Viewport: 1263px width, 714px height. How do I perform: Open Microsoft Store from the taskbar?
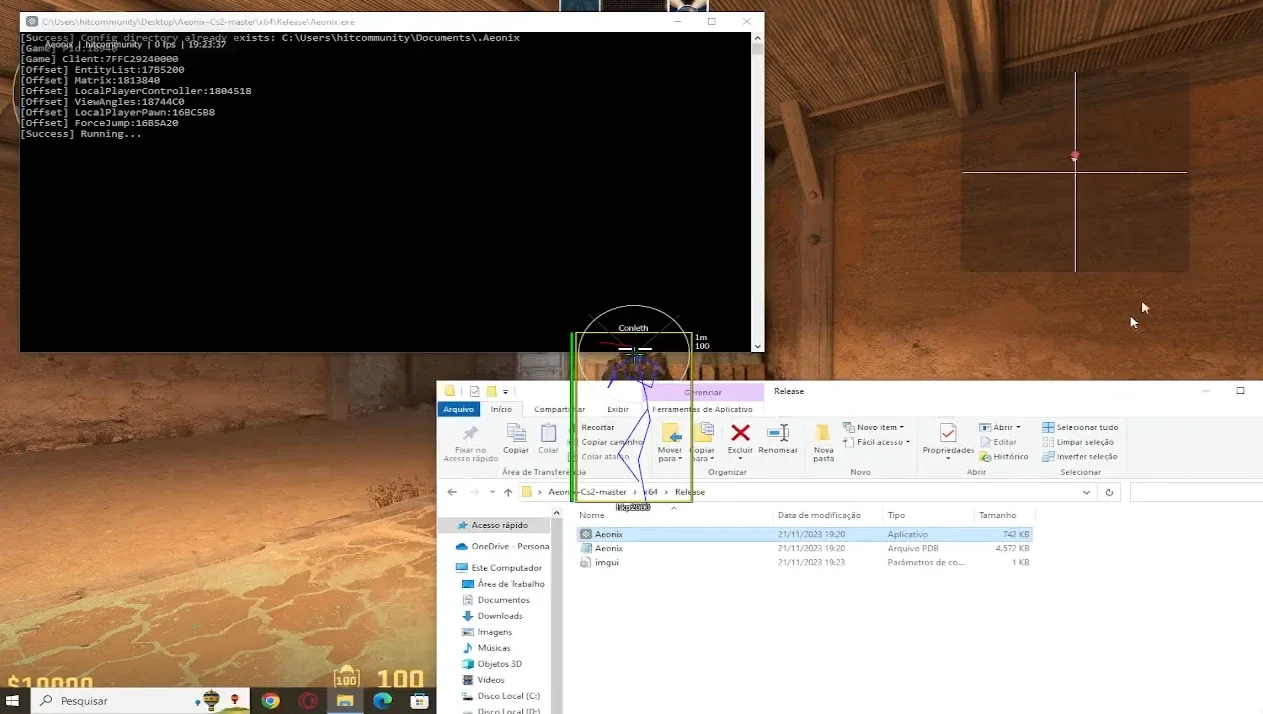(x=420, y=701)
